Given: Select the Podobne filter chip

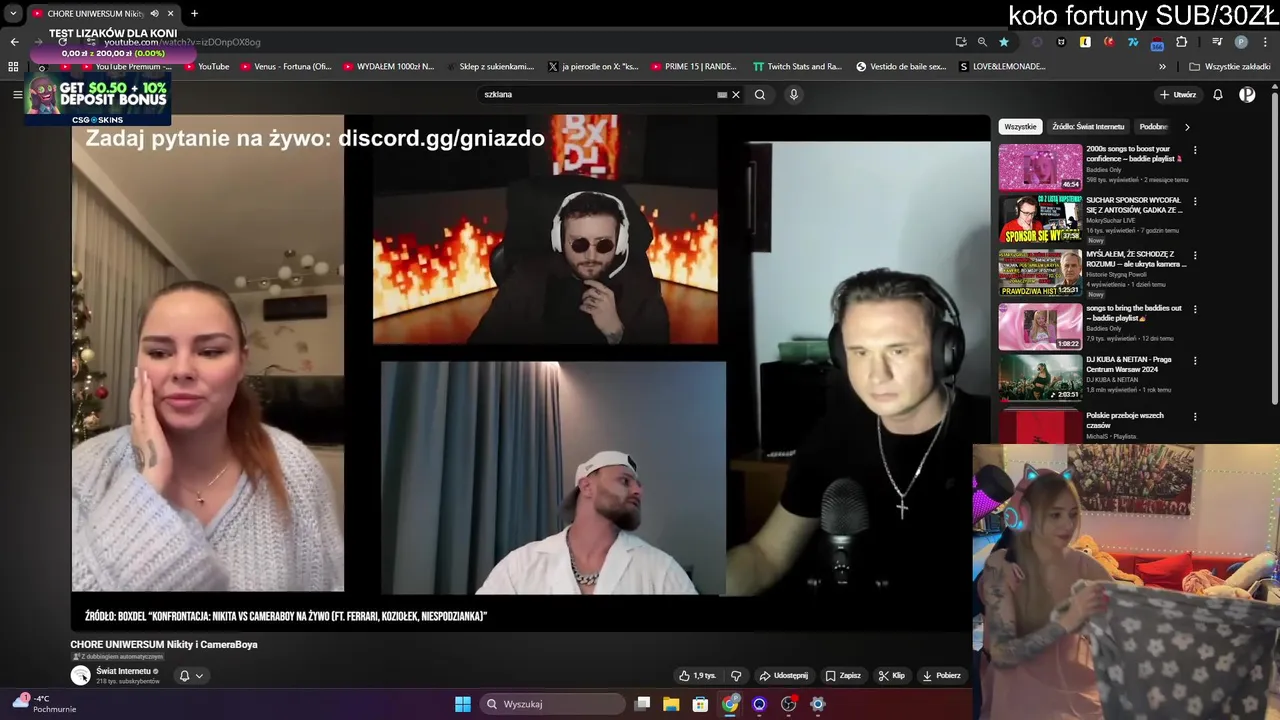Looking at the screenshot, I should click(x=1154, y=127).
